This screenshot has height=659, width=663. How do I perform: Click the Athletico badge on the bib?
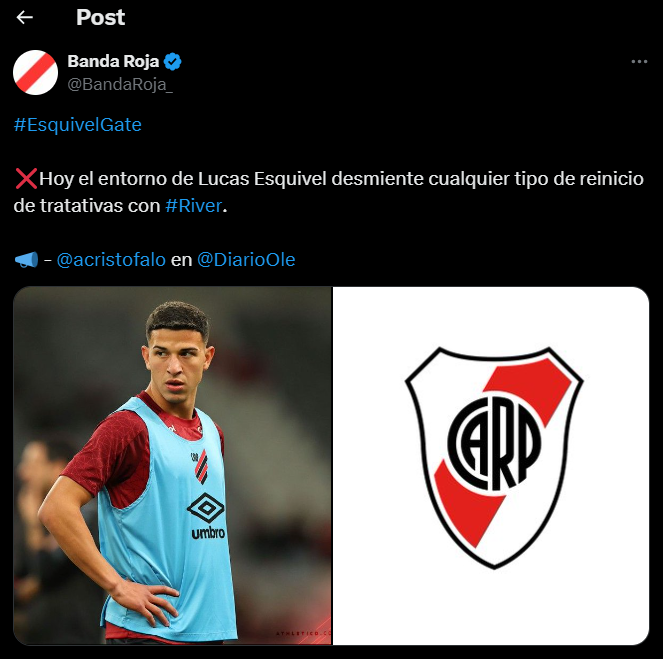click(200, 466)
